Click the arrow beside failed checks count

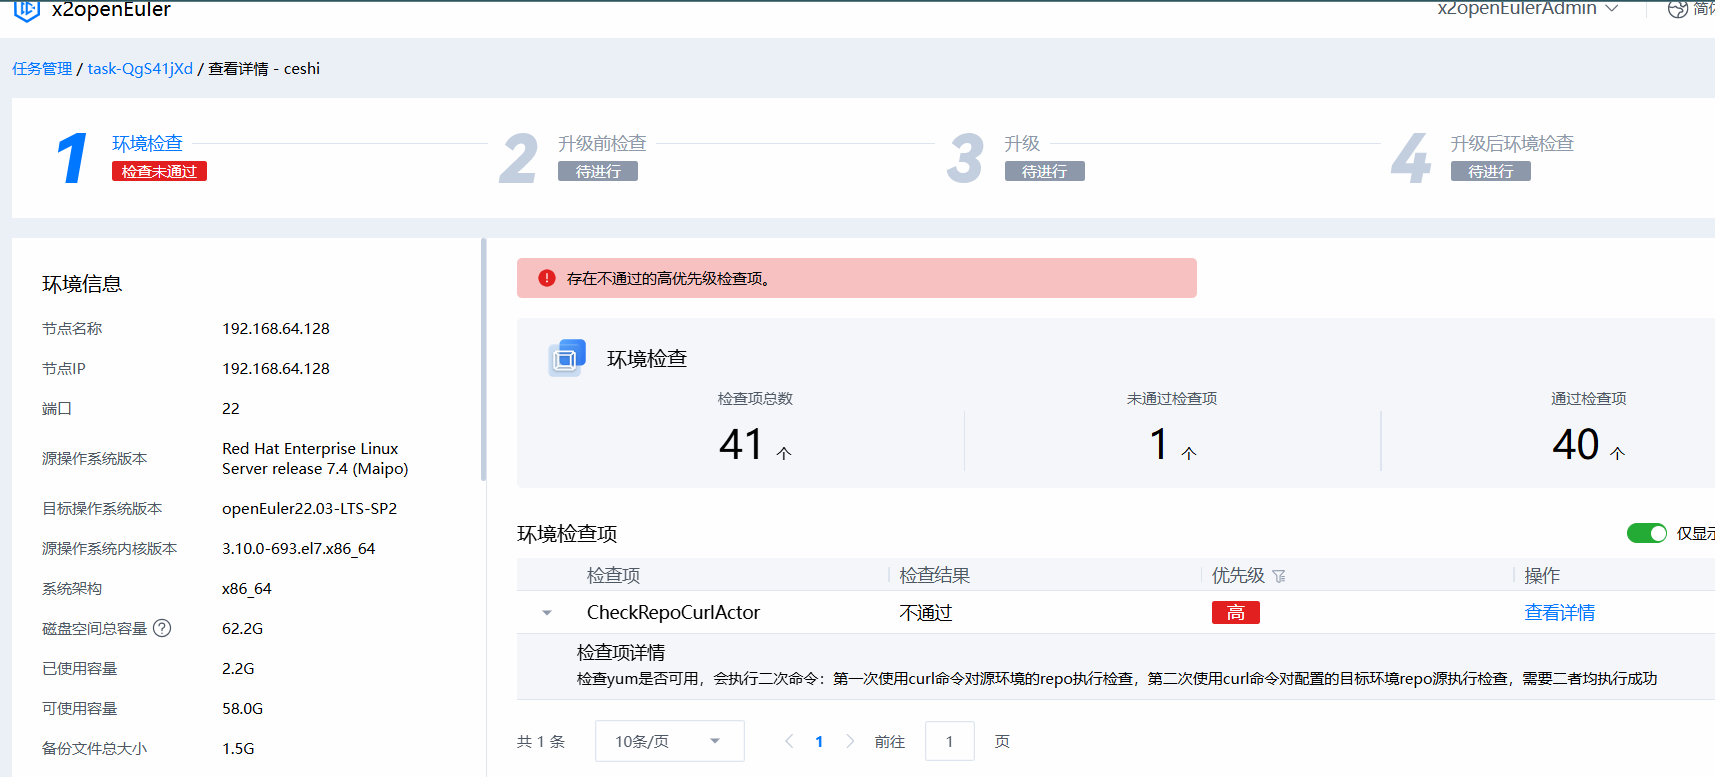[1189, 453]
